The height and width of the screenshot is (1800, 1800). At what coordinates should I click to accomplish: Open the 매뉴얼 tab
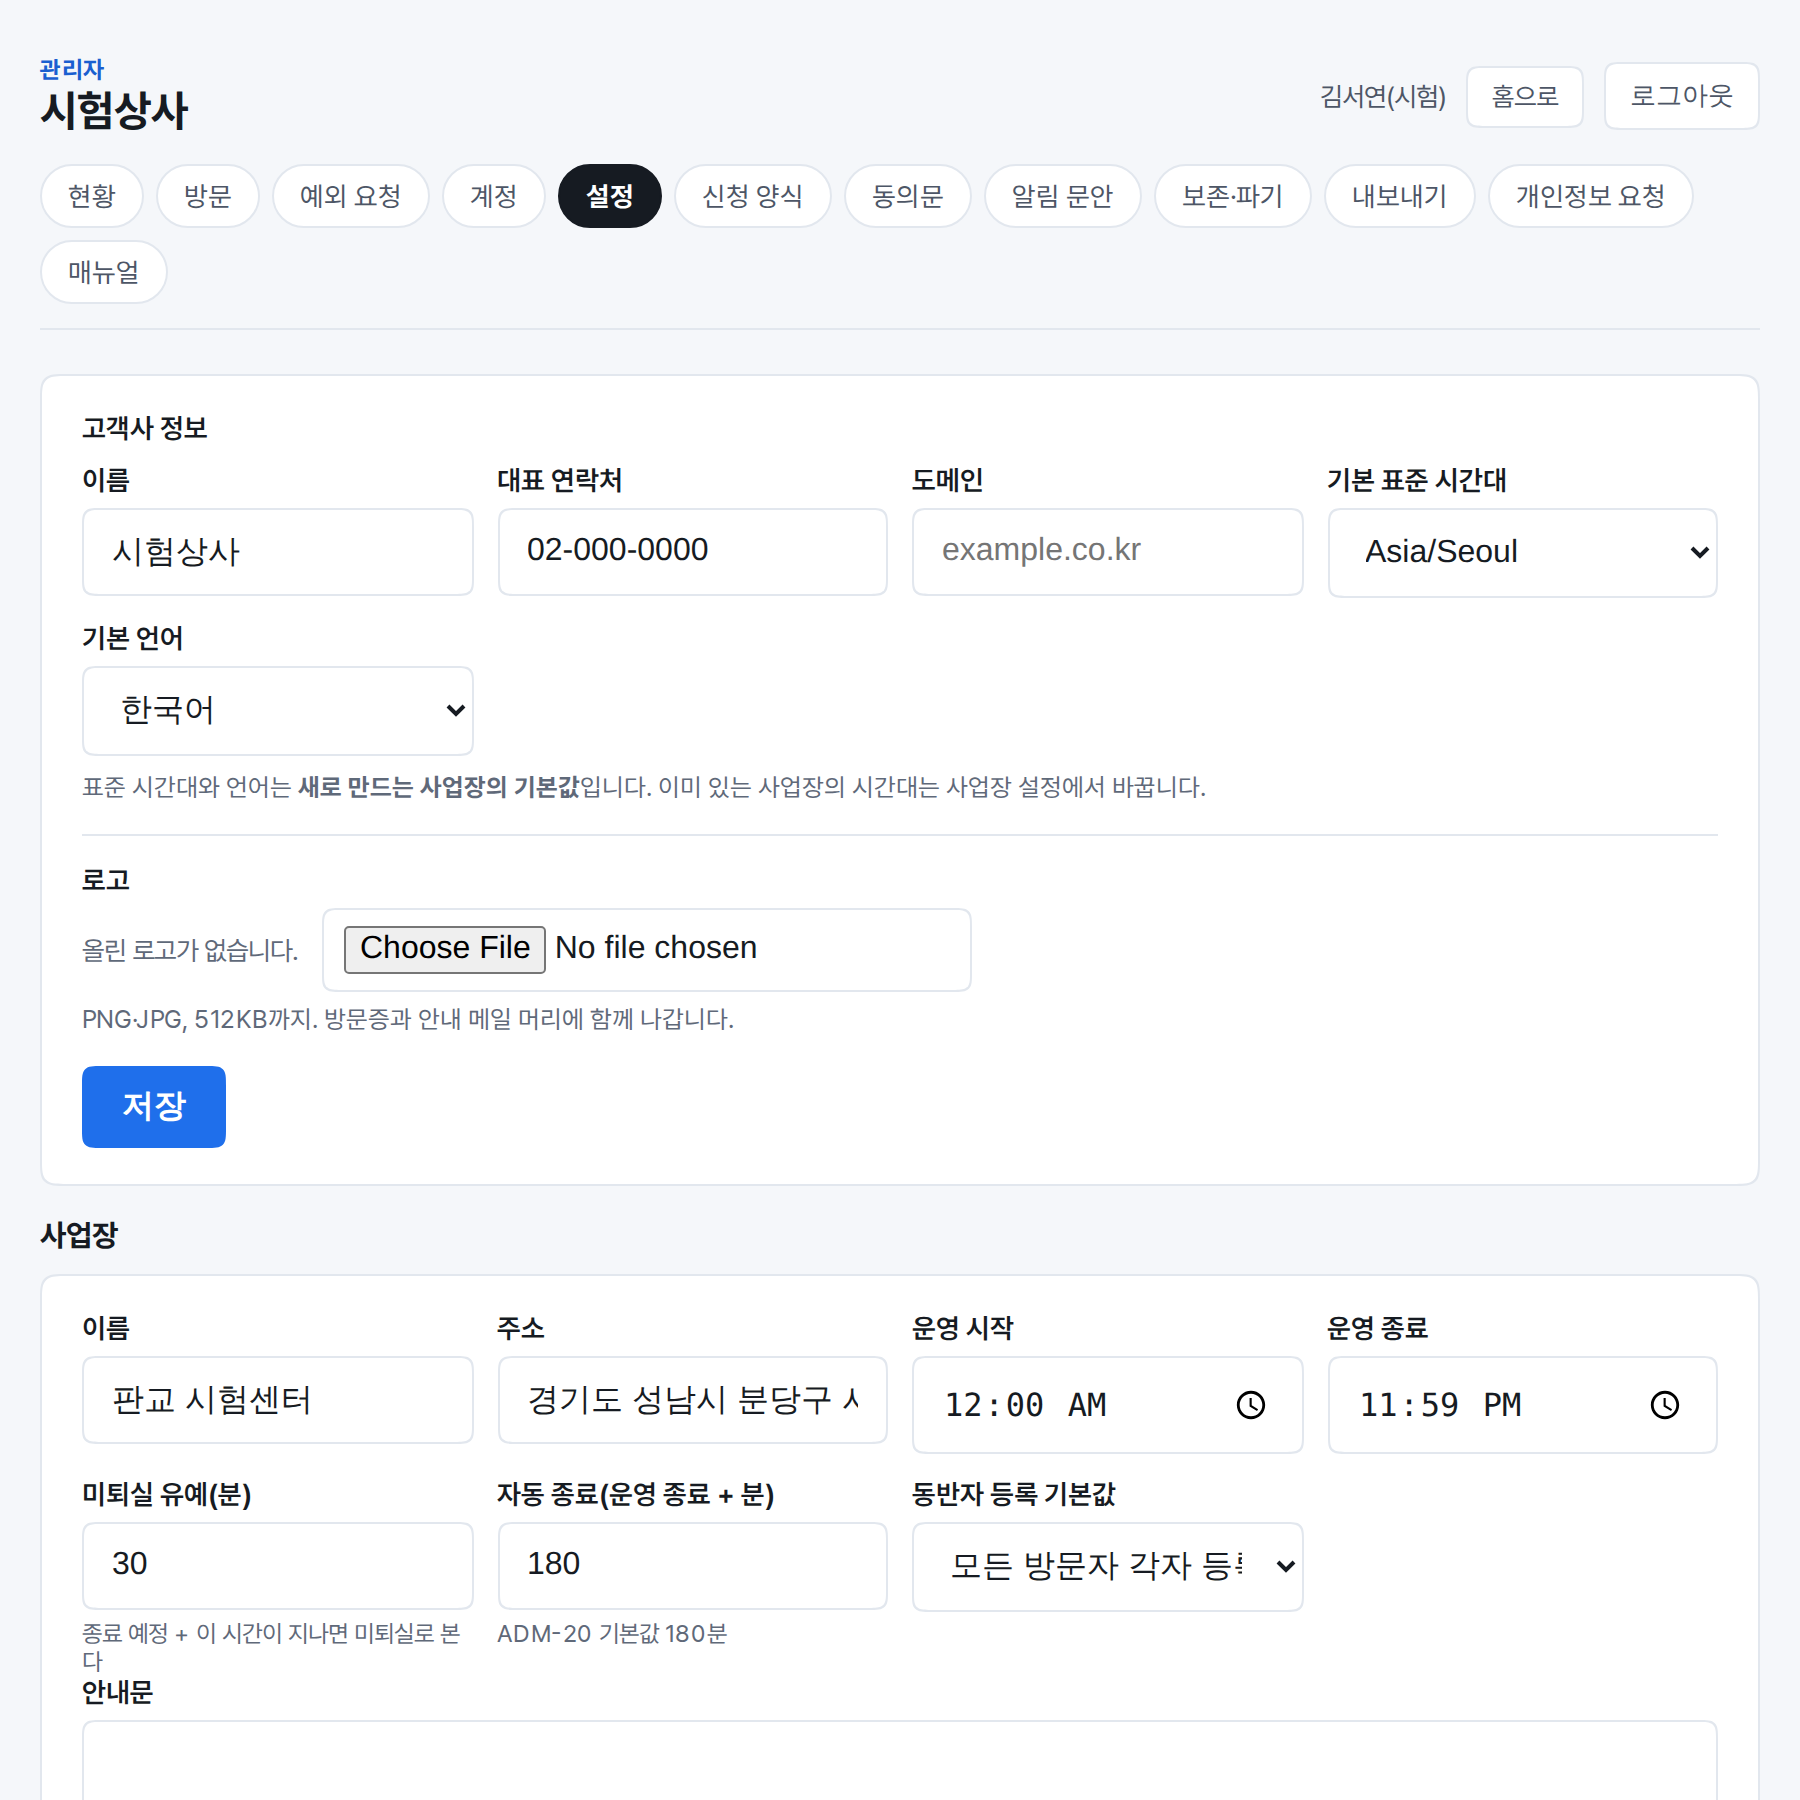[104, 272]
